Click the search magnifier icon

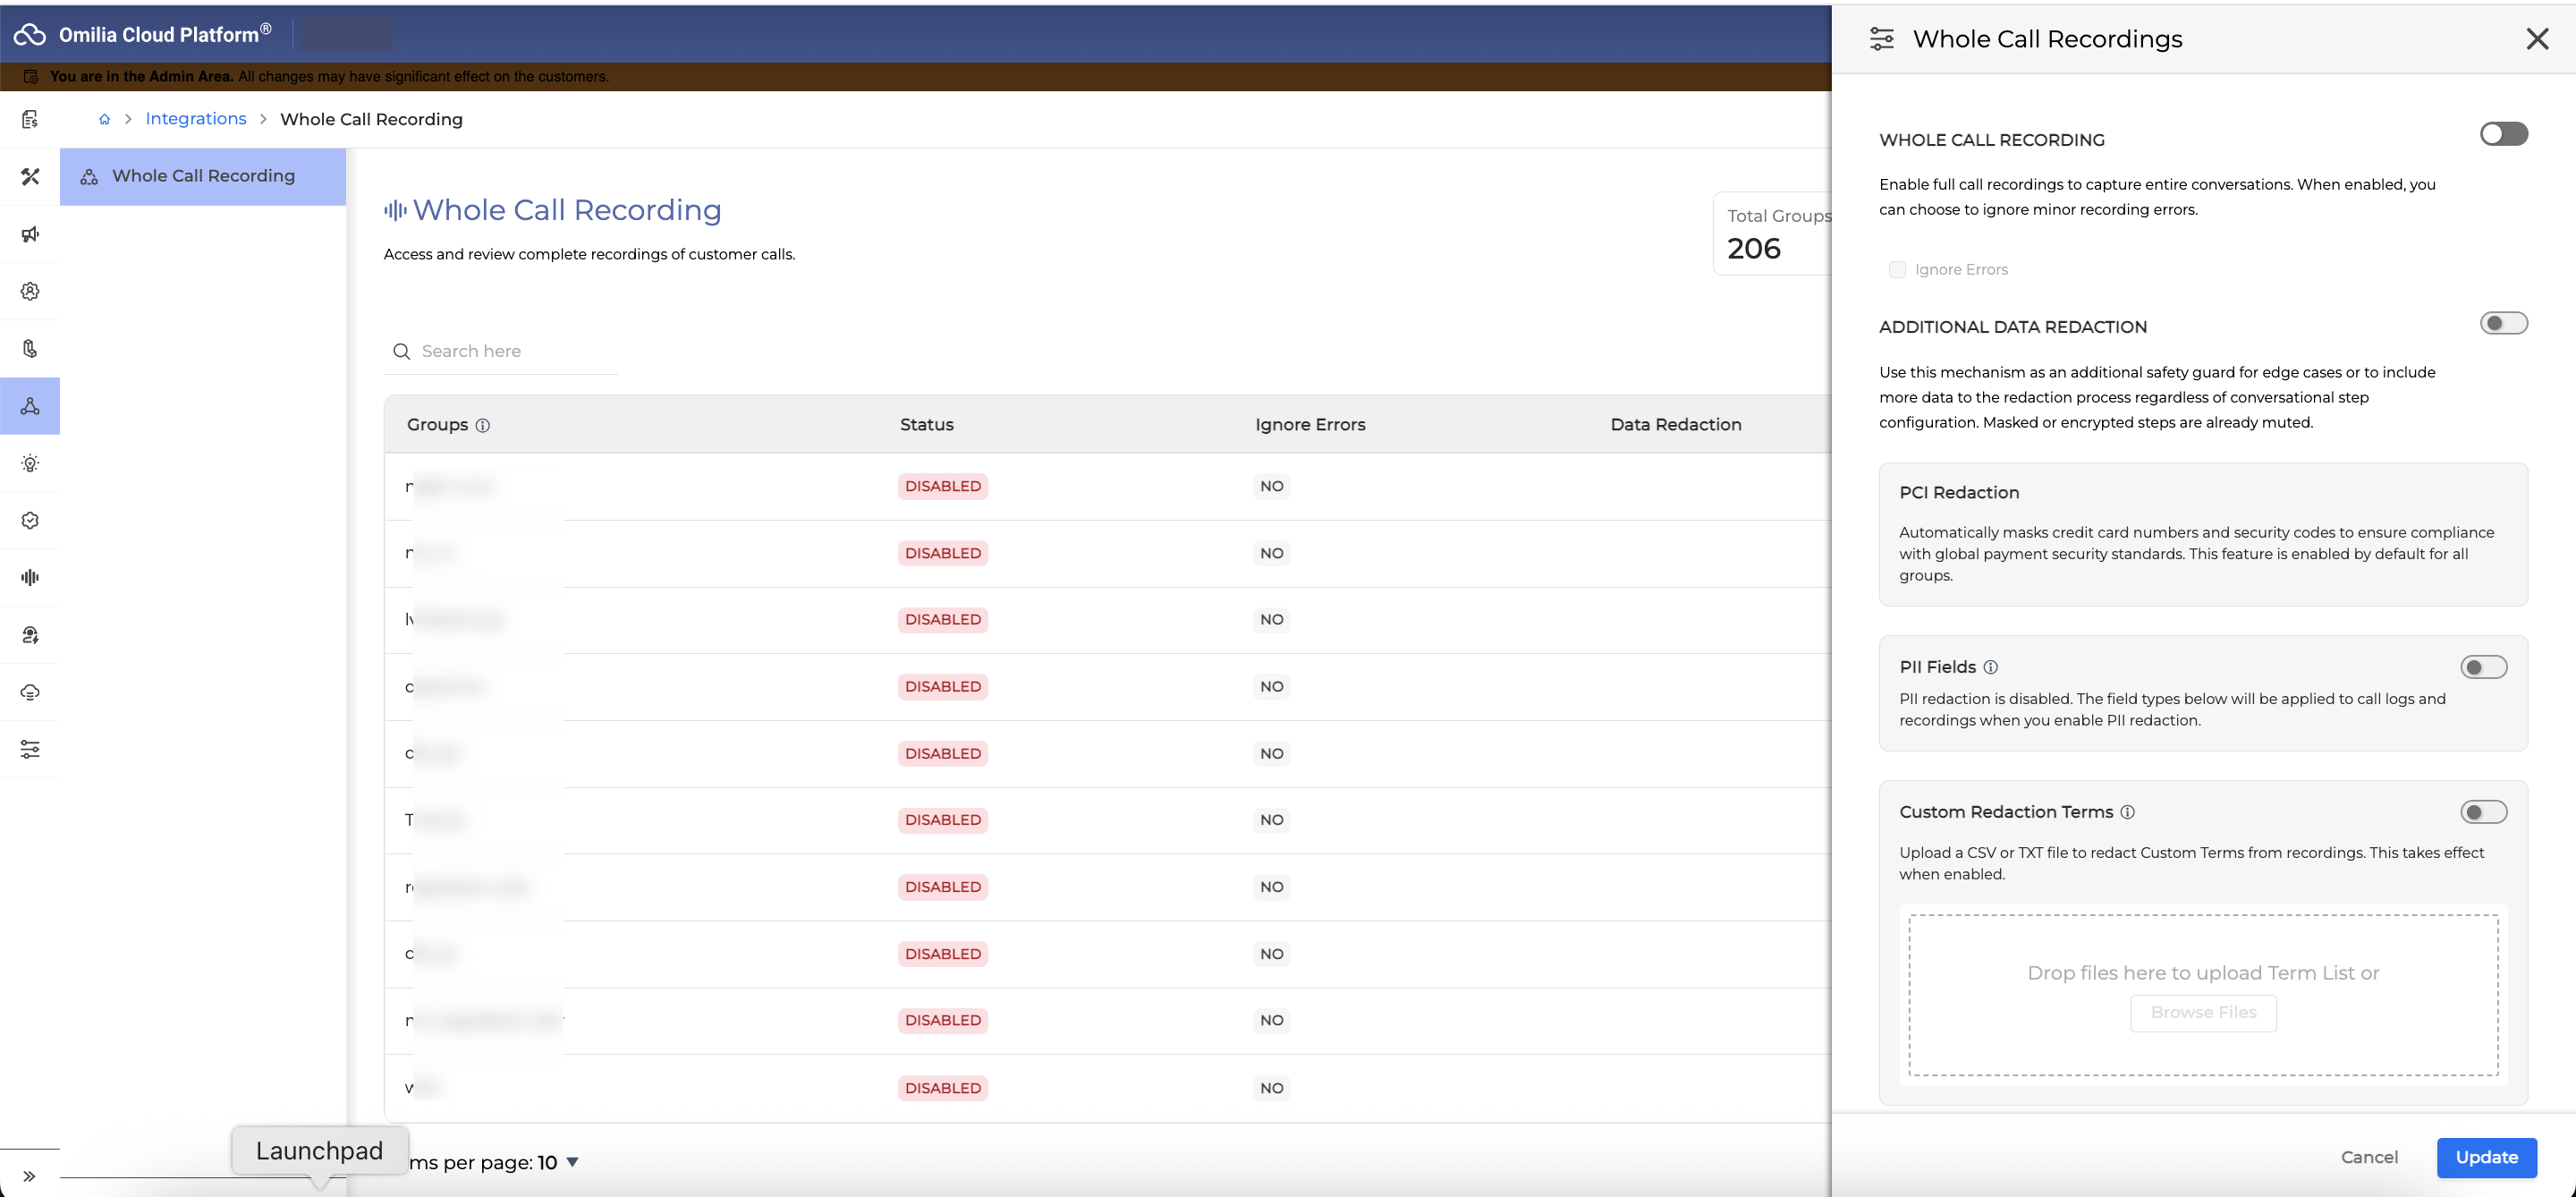click(402, 351)
